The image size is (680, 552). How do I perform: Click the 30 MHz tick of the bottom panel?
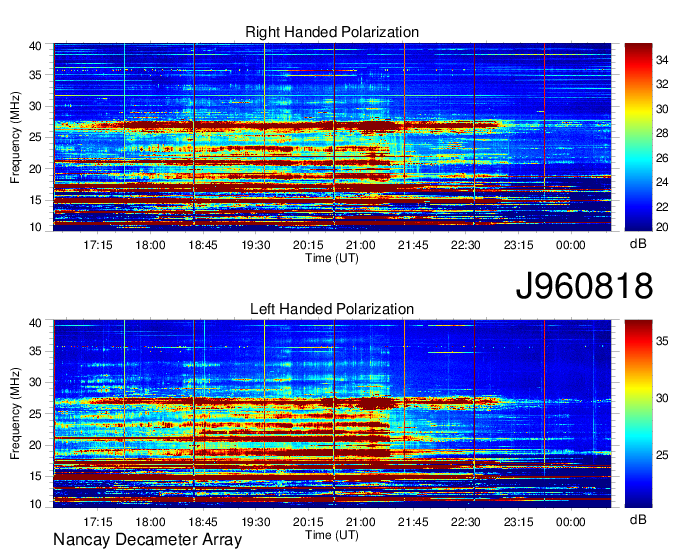point(35,382)
